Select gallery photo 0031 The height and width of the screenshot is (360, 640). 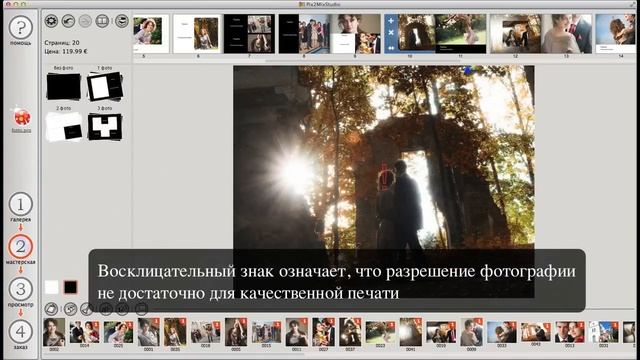(604, 332)
